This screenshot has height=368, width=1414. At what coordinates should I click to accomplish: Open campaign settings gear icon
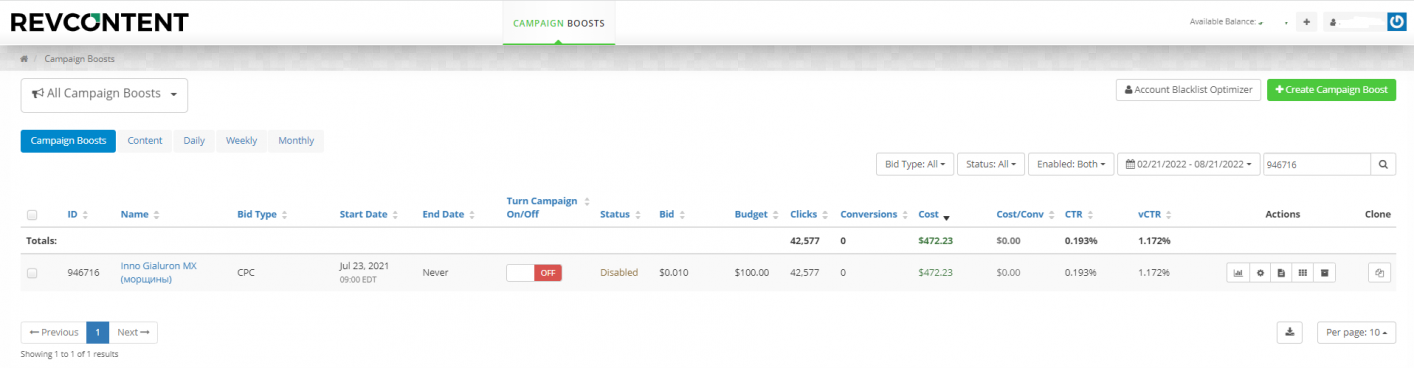click(x=1260, y=272)
